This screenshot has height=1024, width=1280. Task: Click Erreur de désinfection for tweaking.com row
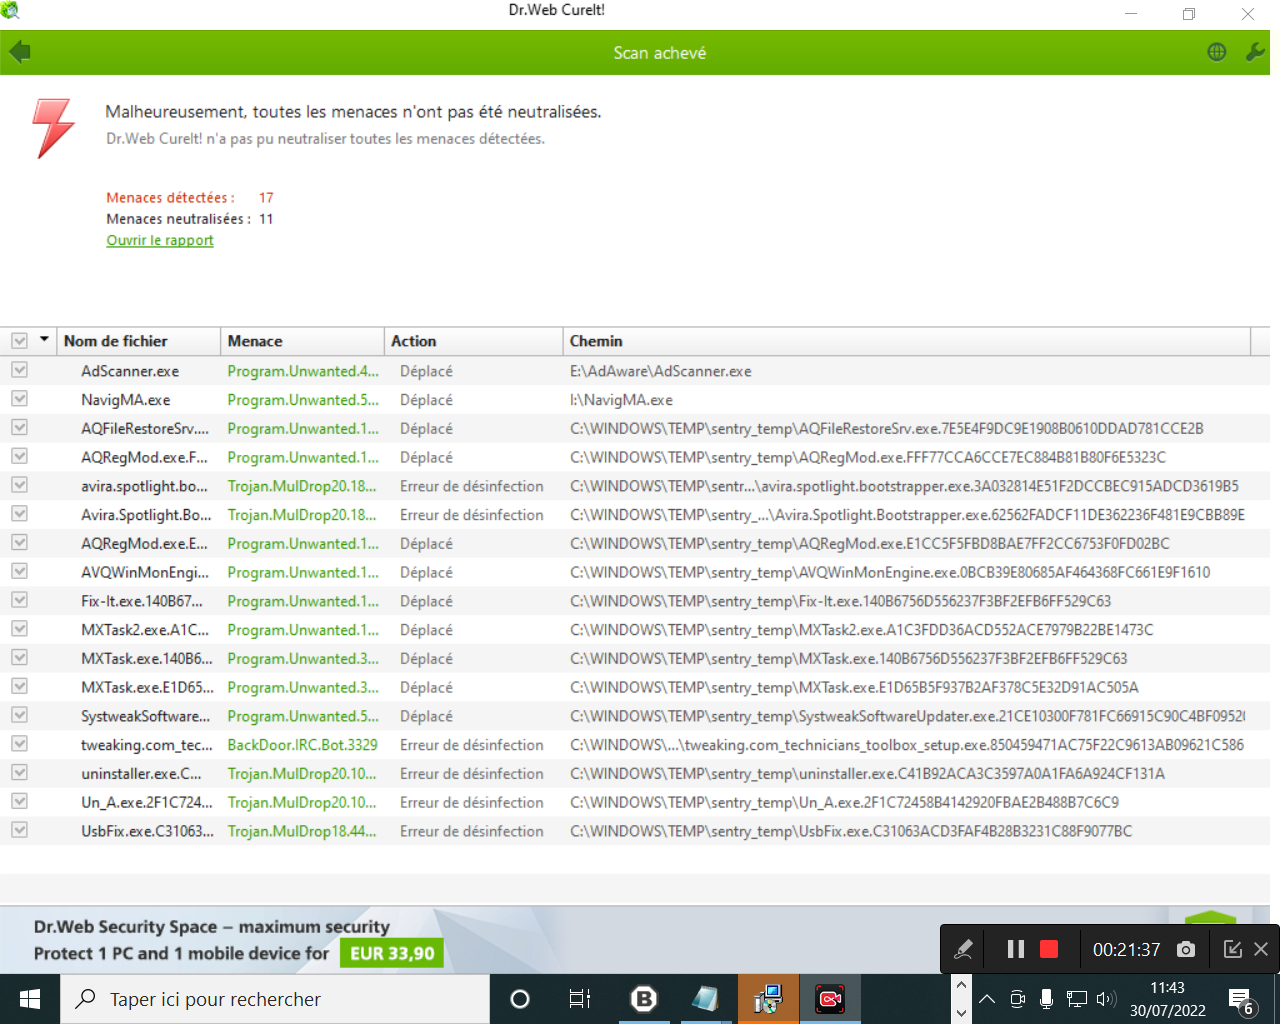click(x=472, y=745)
